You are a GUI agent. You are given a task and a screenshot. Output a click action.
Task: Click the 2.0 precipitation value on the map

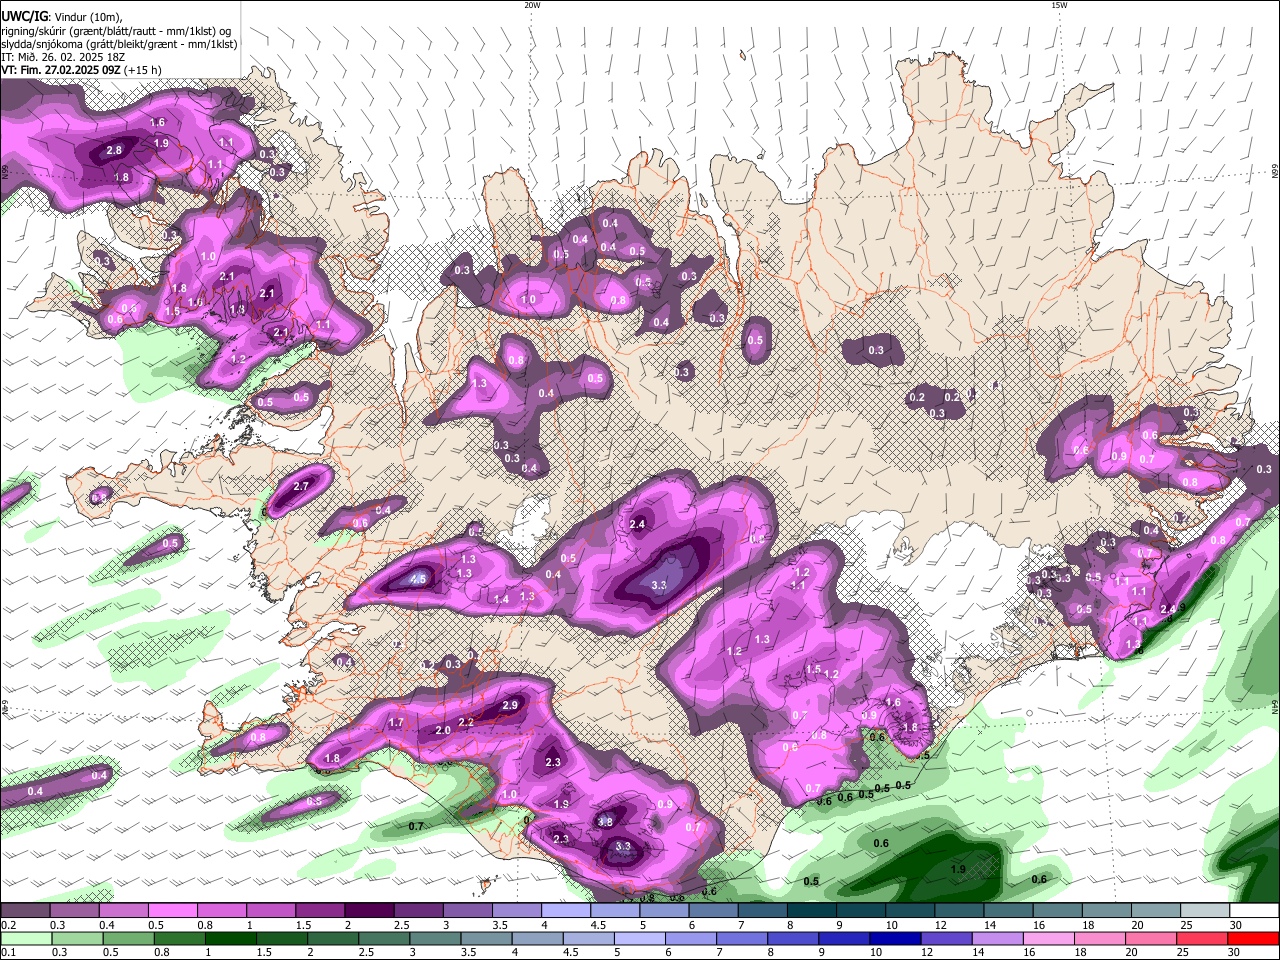pyautogui.click(x=443, y=730)
